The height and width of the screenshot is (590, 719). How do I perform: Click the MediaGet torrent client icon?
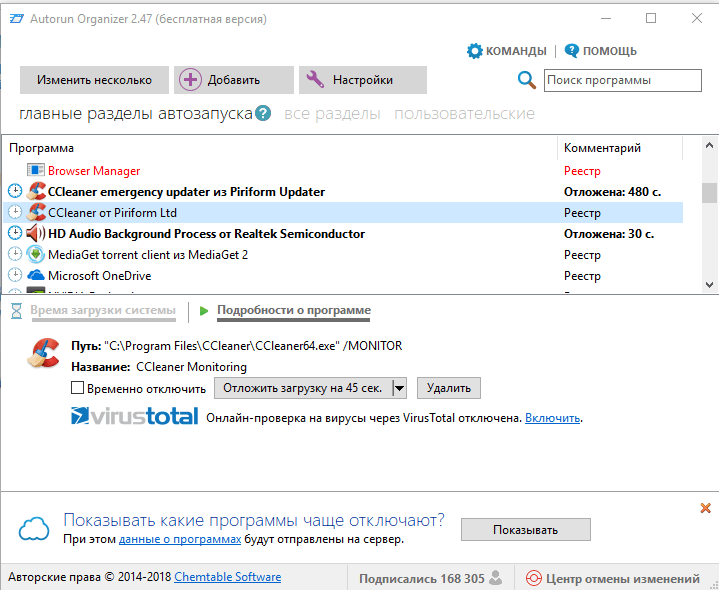(36, 254)
